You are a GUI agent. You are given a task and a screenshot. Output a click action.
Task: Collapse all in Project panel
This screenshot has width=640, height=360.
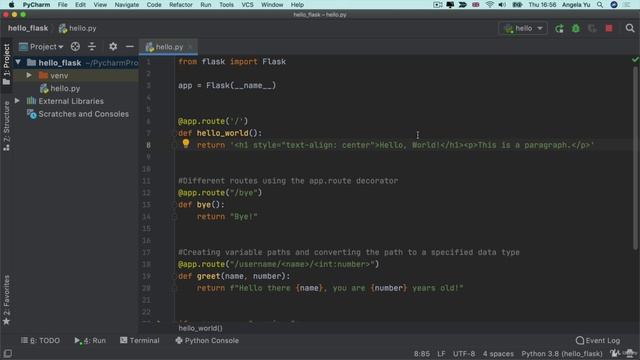[x=92, y=47]
